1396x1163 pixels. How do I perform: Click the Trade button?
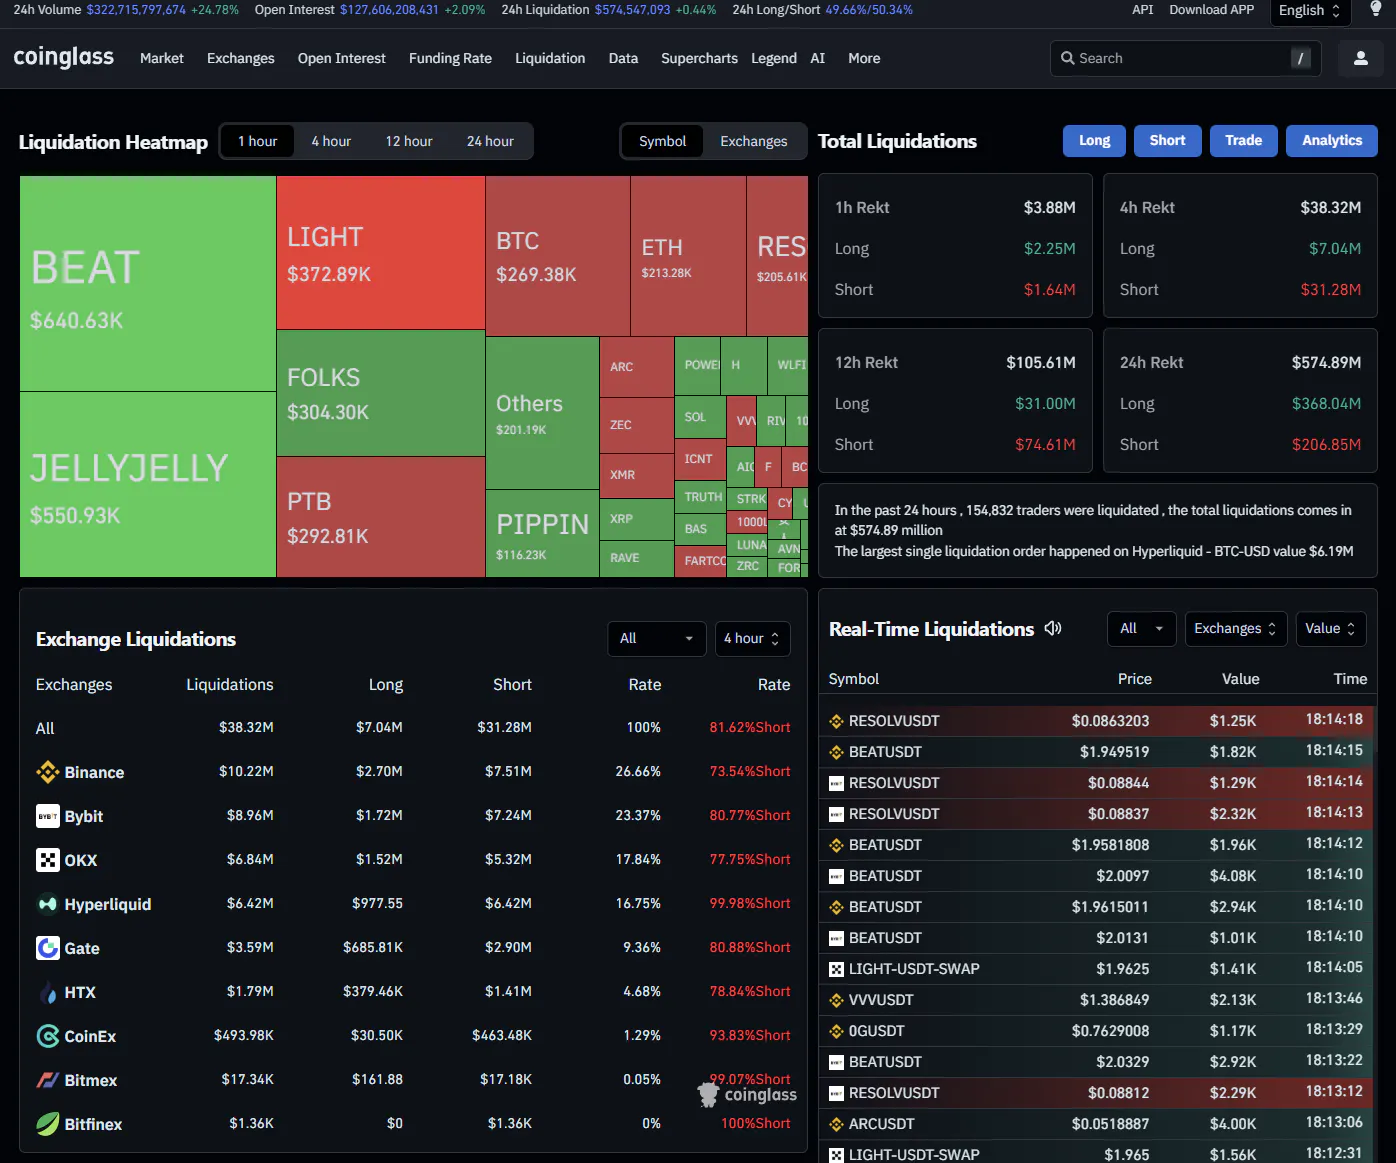[x=1243, y=141]
